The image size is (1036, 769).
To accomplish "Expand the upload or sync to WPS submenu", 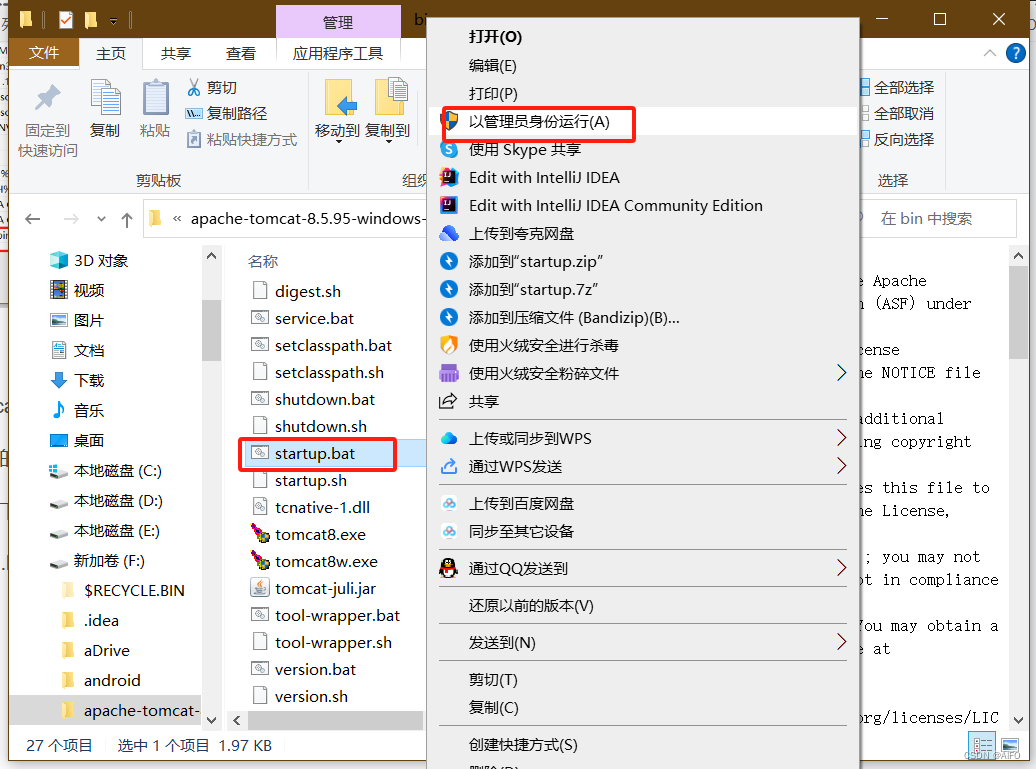I will tap(841, 437).
